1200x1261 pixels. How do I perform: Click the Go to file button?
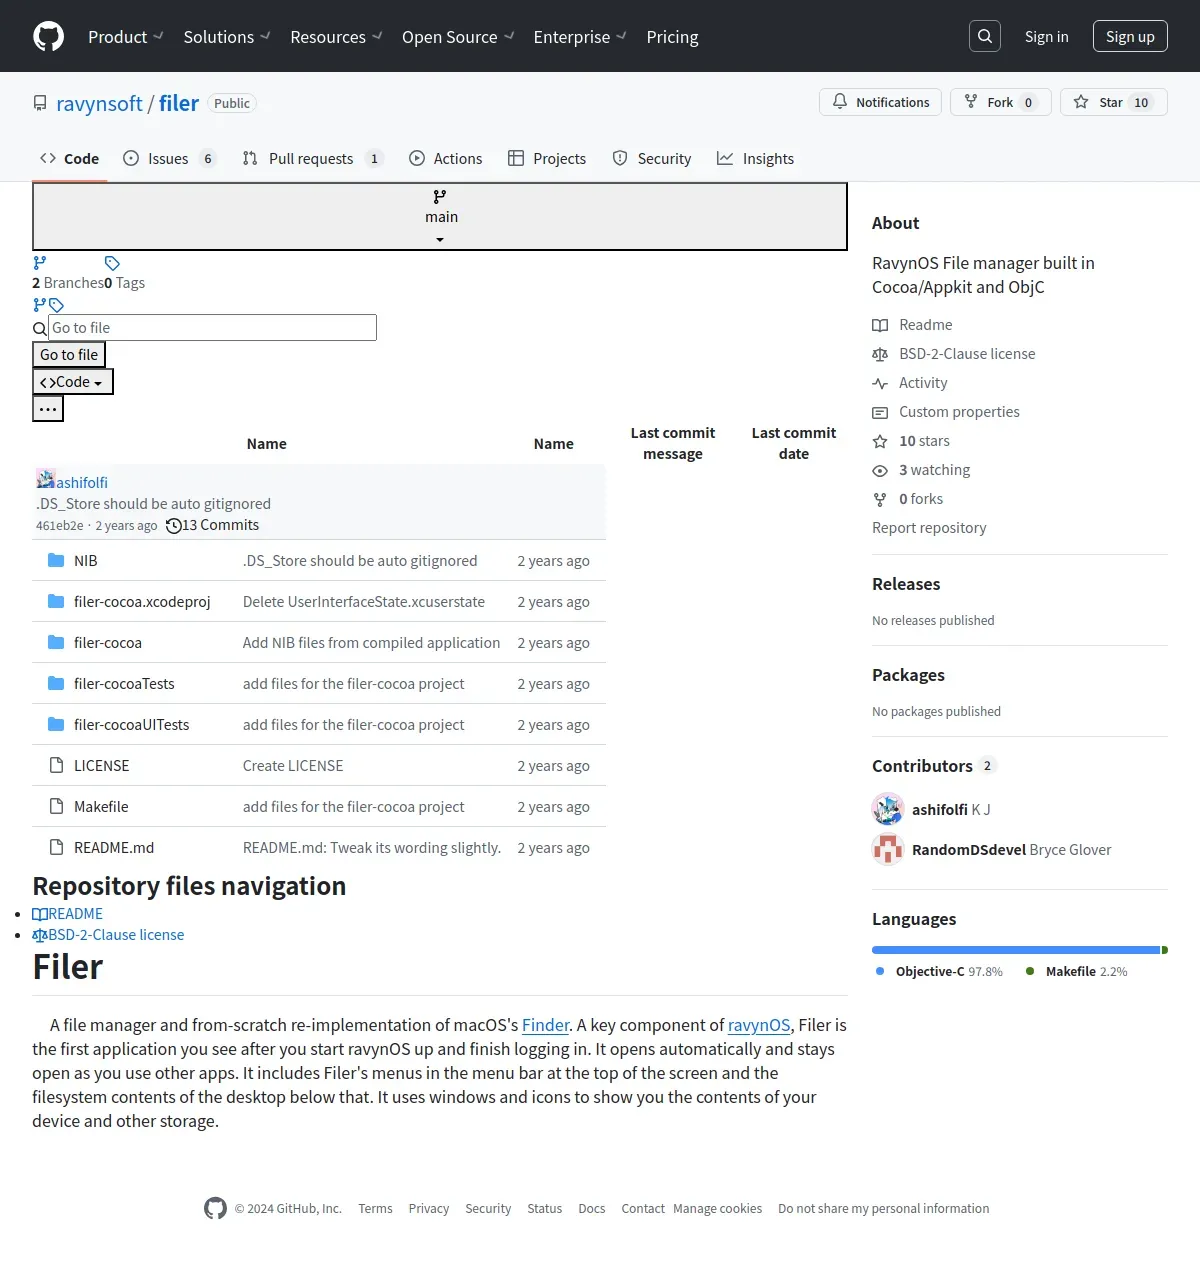pos(69,355)
